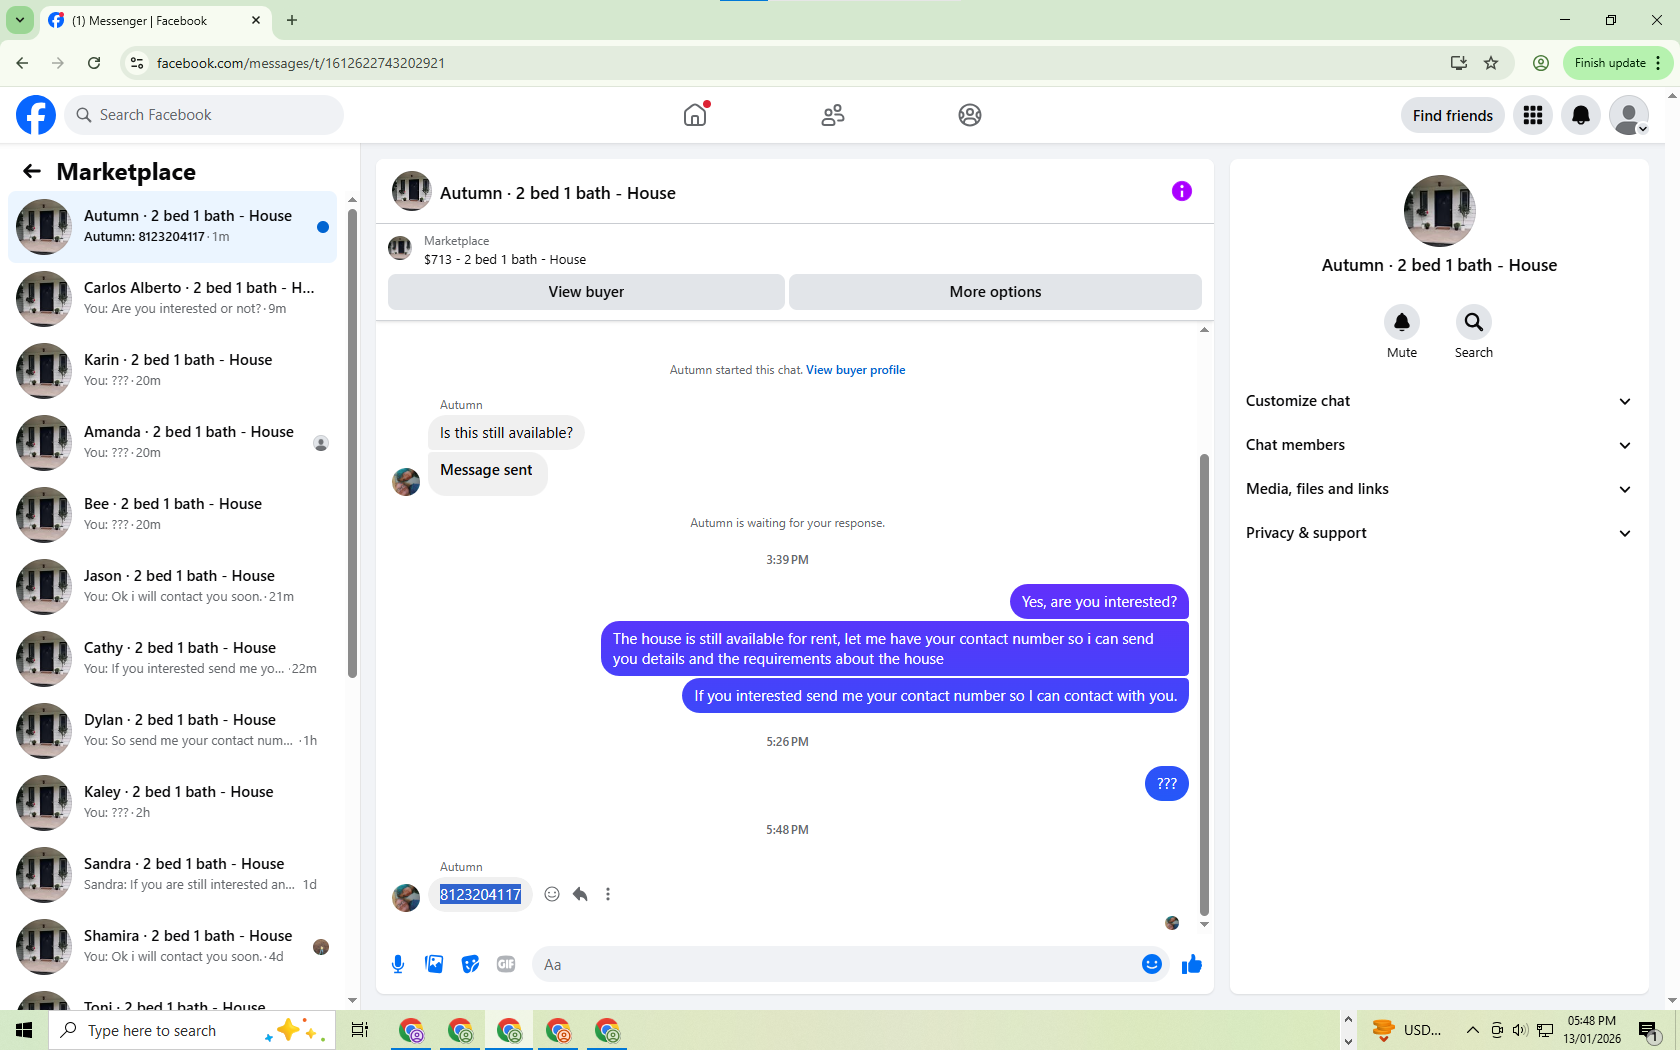Open Dylan conversation
Image resolution: width=1680 pixels, height=1050 pixels.
pyautogui.click(x=172, y=730)
